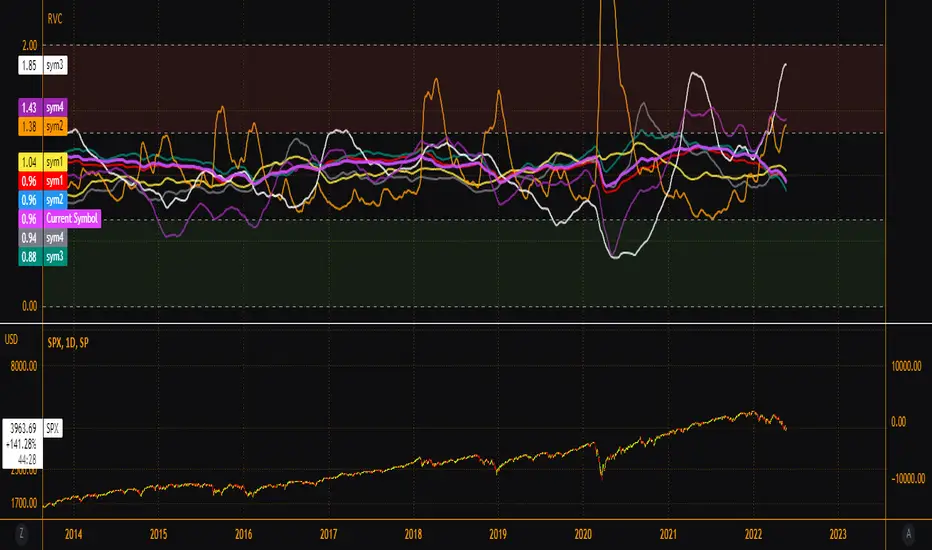Click the A auto-scale button at bottom right
Image resolution: width=932 pixels, height=550 pixels.
[908, 534]
